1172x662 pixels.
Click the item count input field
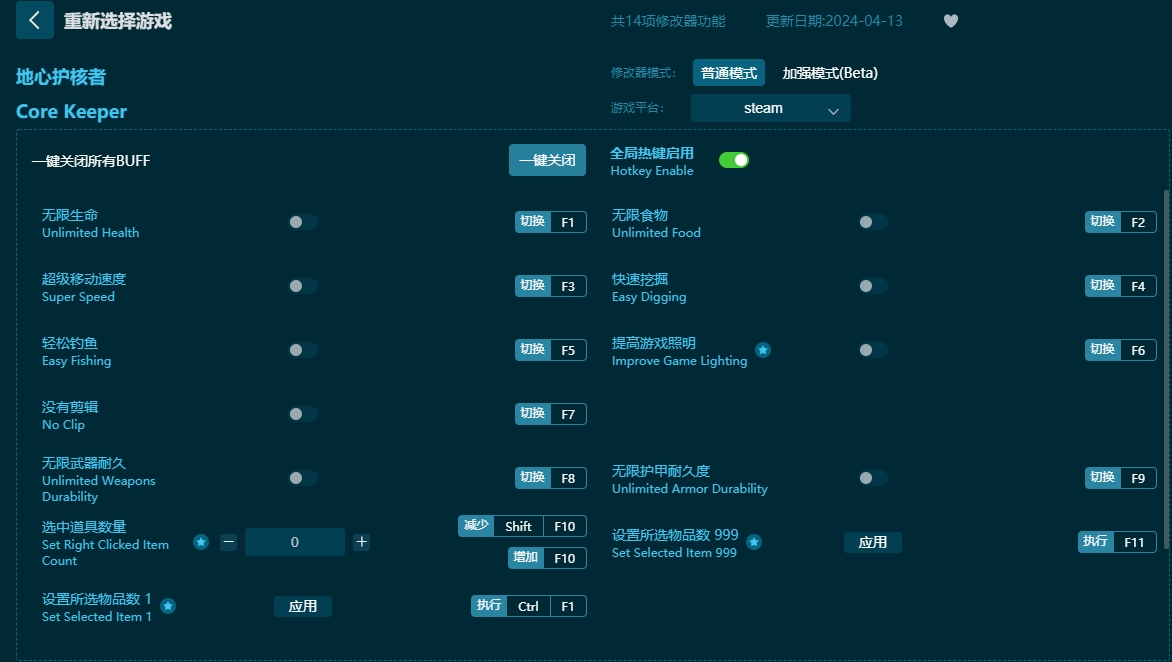click(295, 542)
